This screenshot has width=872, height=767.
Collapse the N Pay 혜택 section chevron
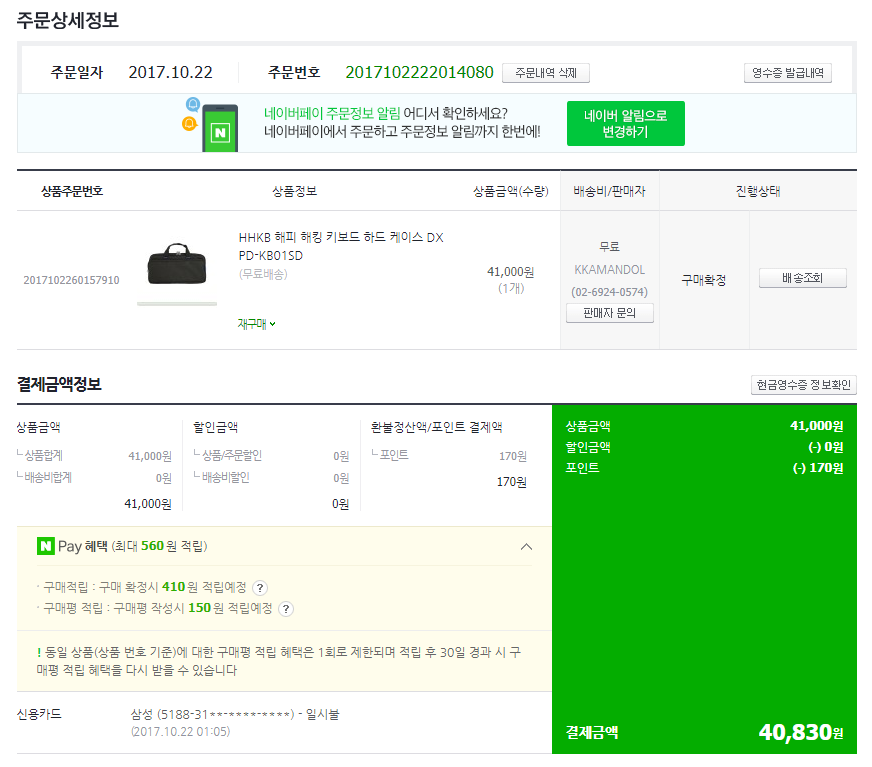click(x=526, y=547)
